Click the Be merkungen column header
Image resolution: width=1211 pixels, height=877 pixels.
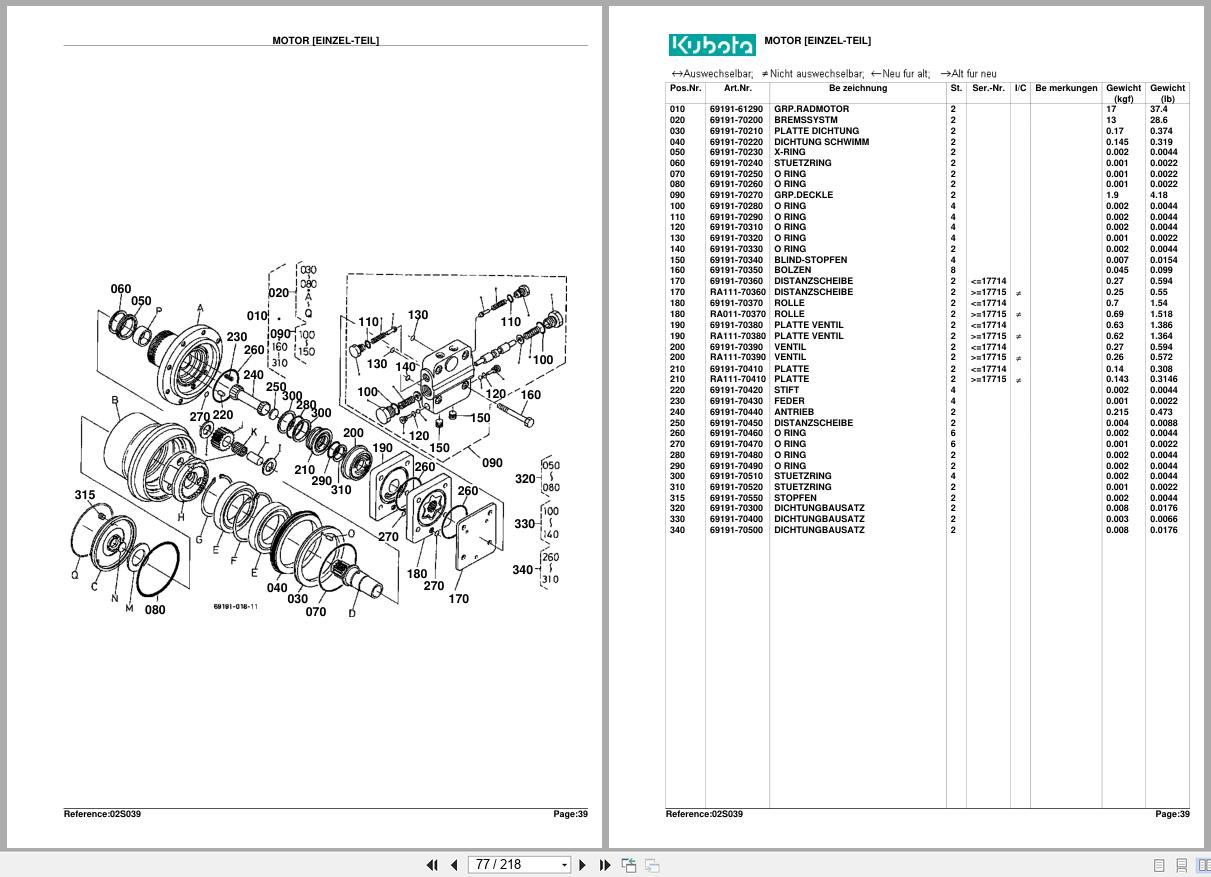click(1066, 88)
